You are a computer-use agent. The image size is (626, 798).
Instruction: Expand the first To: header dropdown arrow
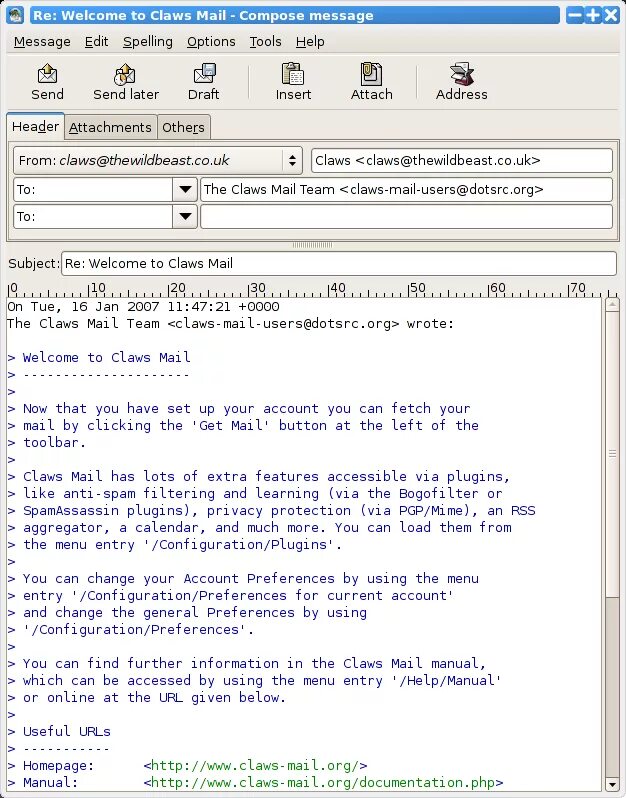click(185, 190)
